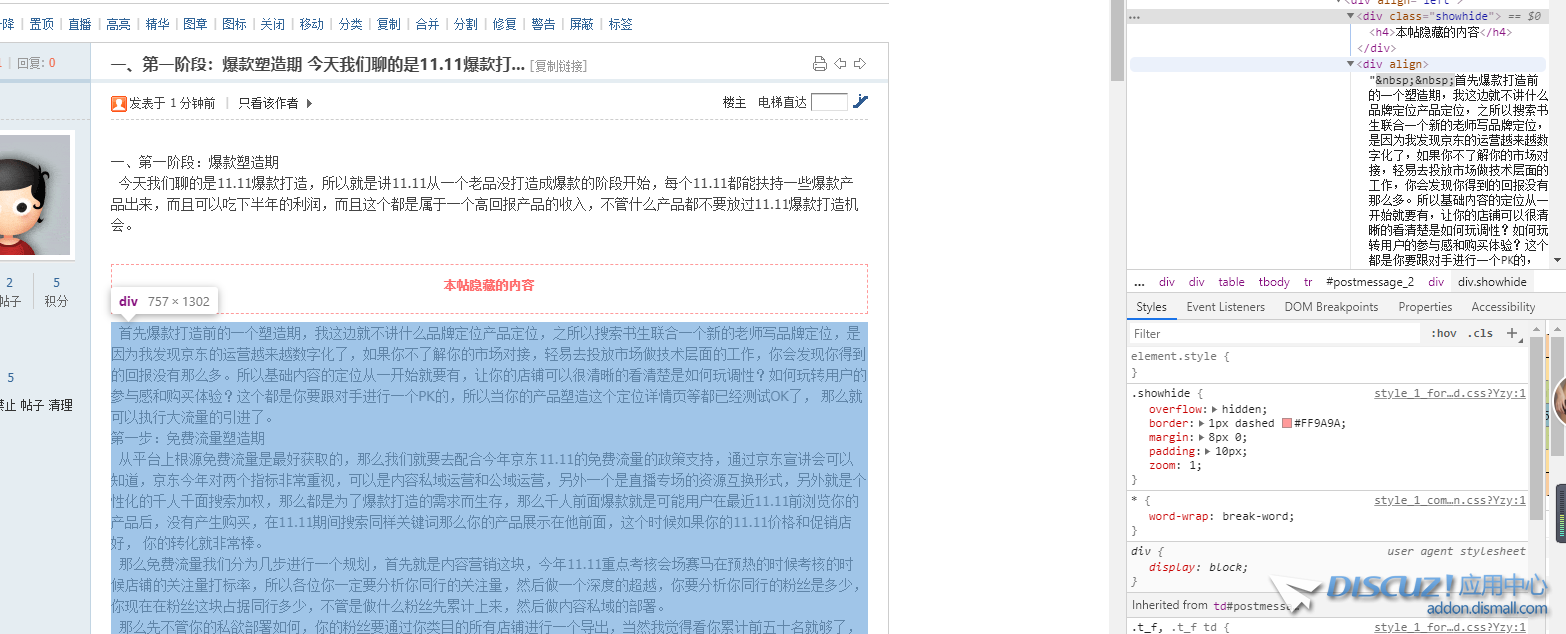This screenshot has width=1566, height=634.
Task: Select table in the DevTools breadcrumb
Action: (x=1231, y=282)
